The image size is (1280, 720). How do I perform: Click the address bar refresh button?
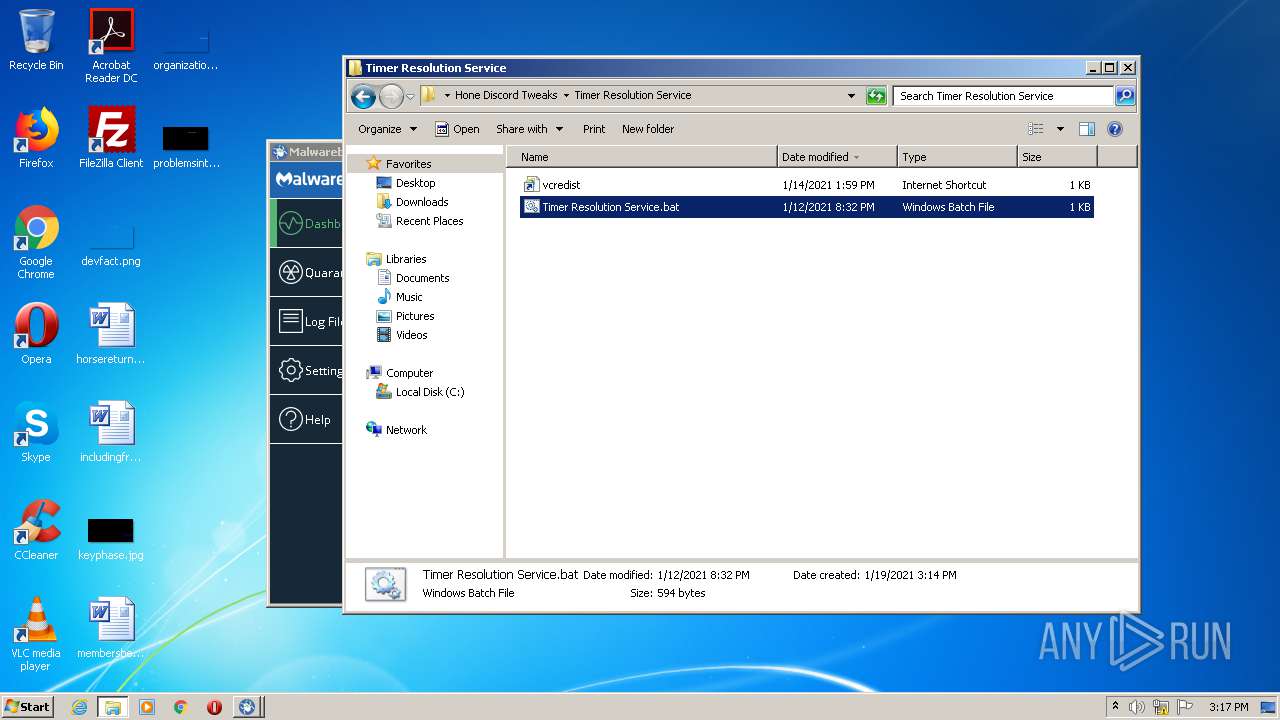pos(876,96)
